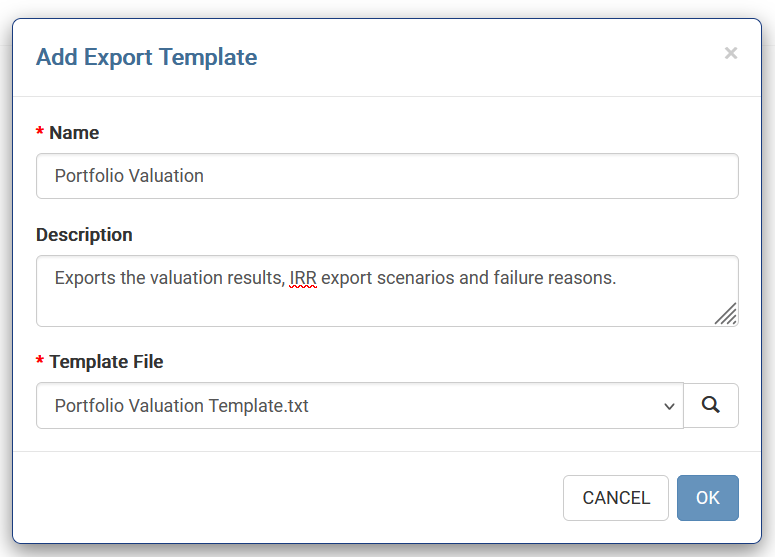Image resolution: width=775 pixels, height=557 pixels.
Task: Click the Name field label
Action: 74,133
